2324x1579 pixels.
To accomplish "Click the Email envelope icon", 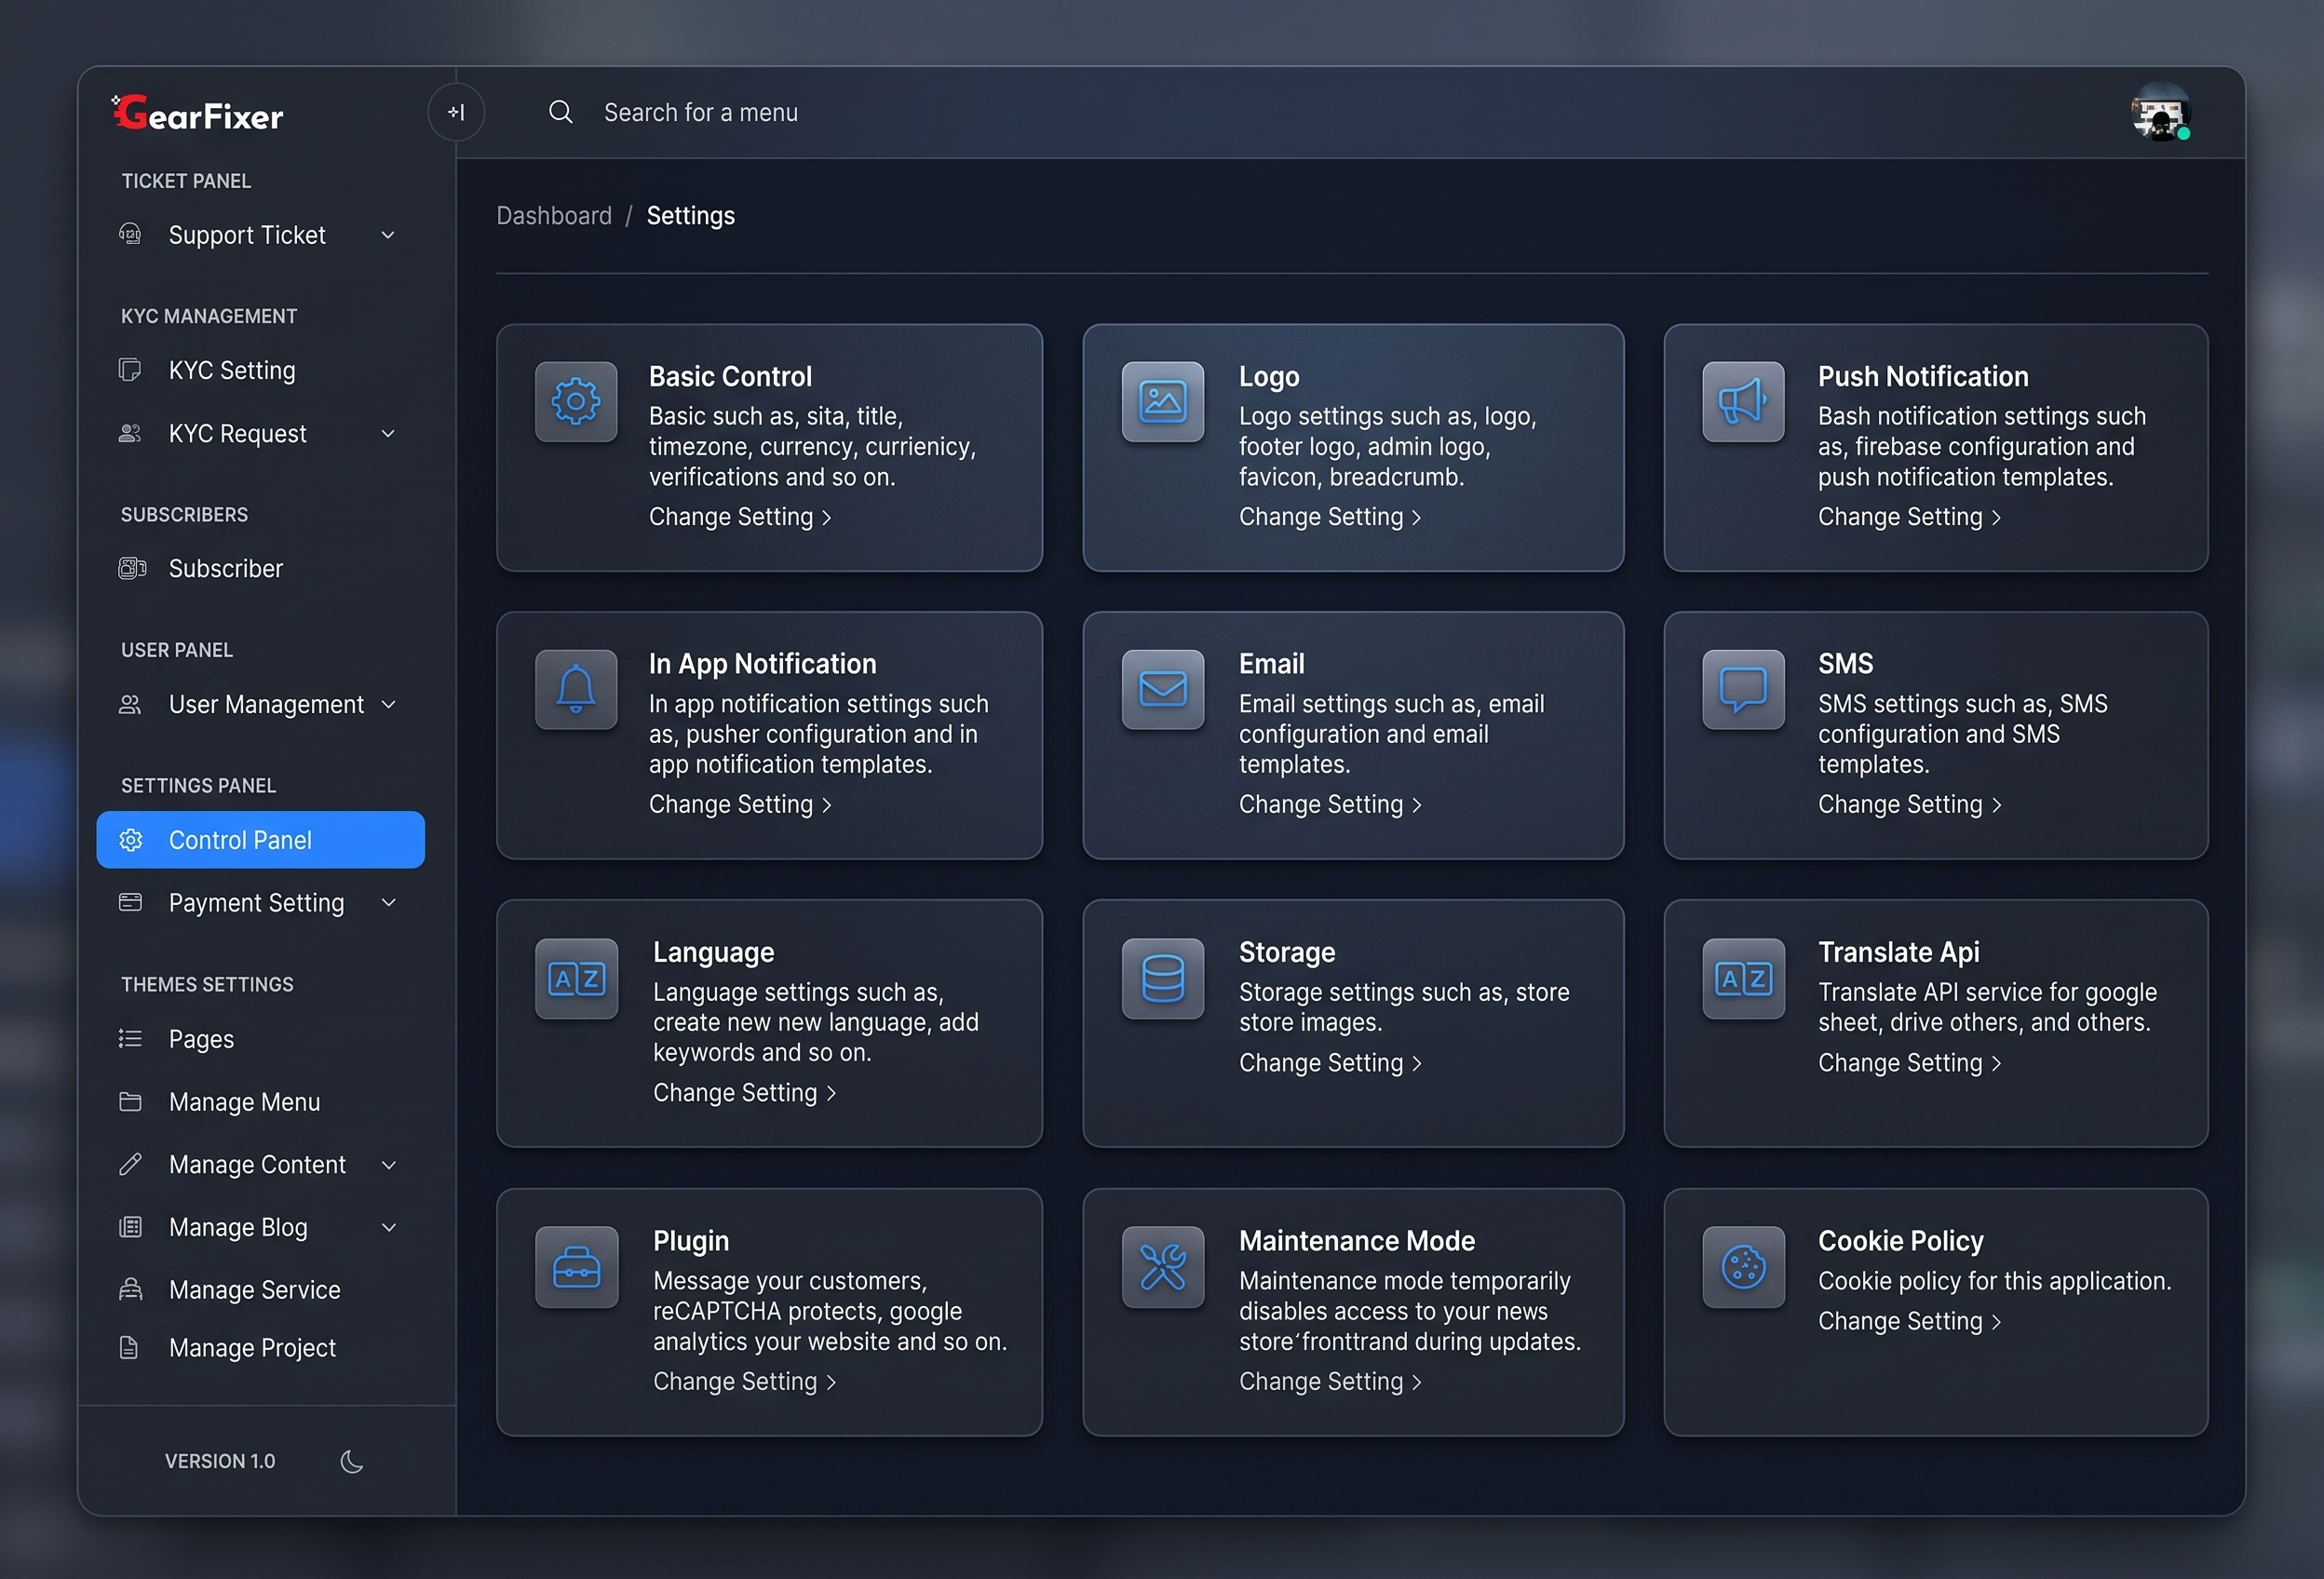I will click(1162, 690).
